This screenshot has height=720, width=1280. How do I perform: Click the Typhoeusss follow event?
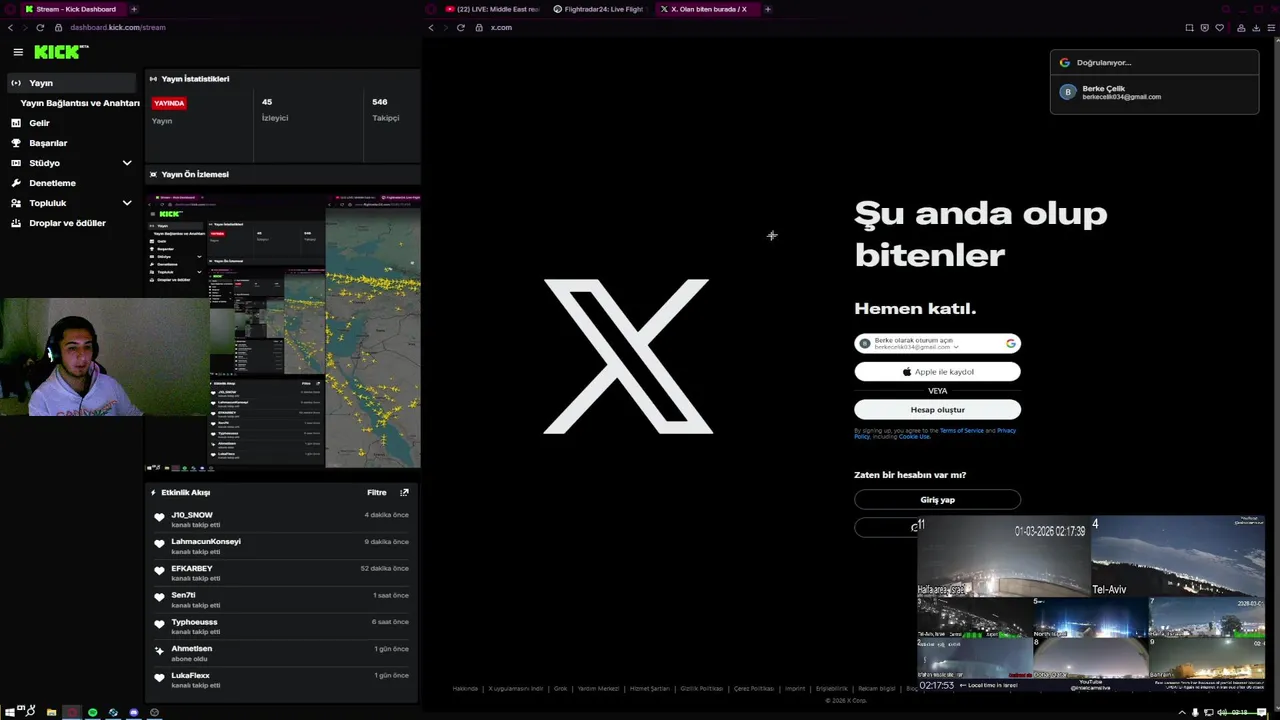[280, 626]
